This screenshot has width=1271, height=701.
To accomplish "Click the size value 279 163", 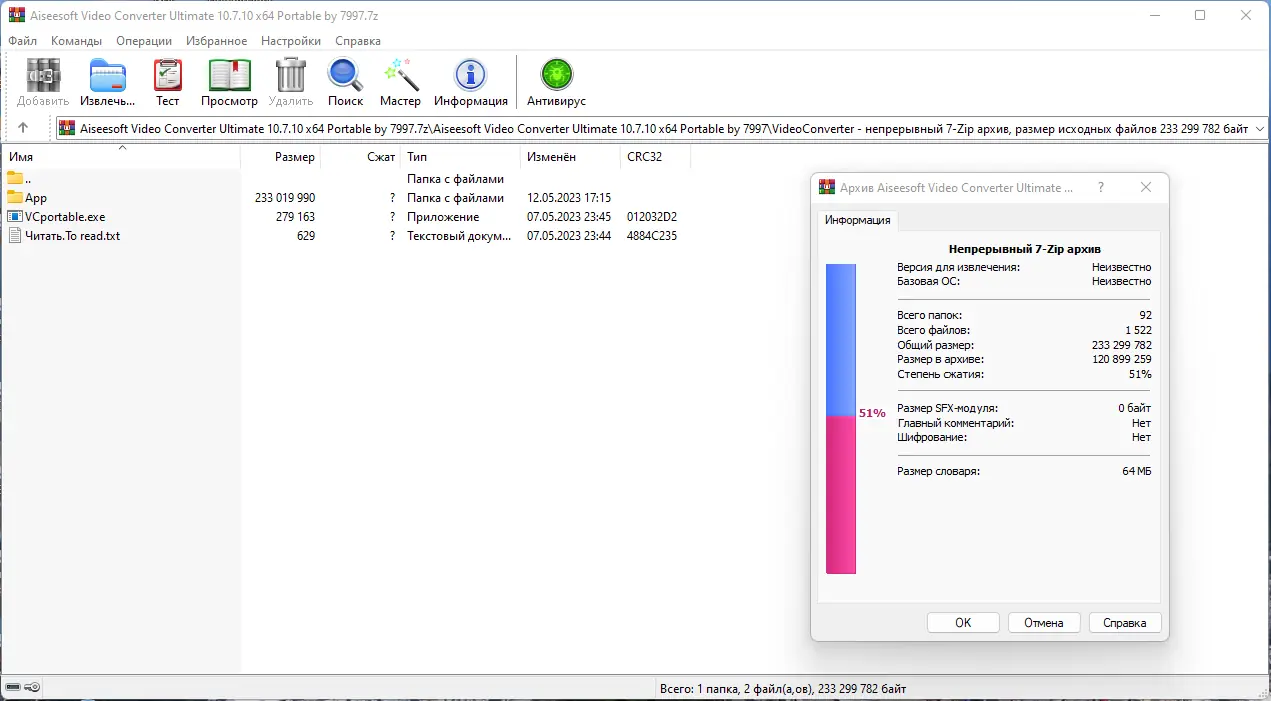I will [295, 217].
